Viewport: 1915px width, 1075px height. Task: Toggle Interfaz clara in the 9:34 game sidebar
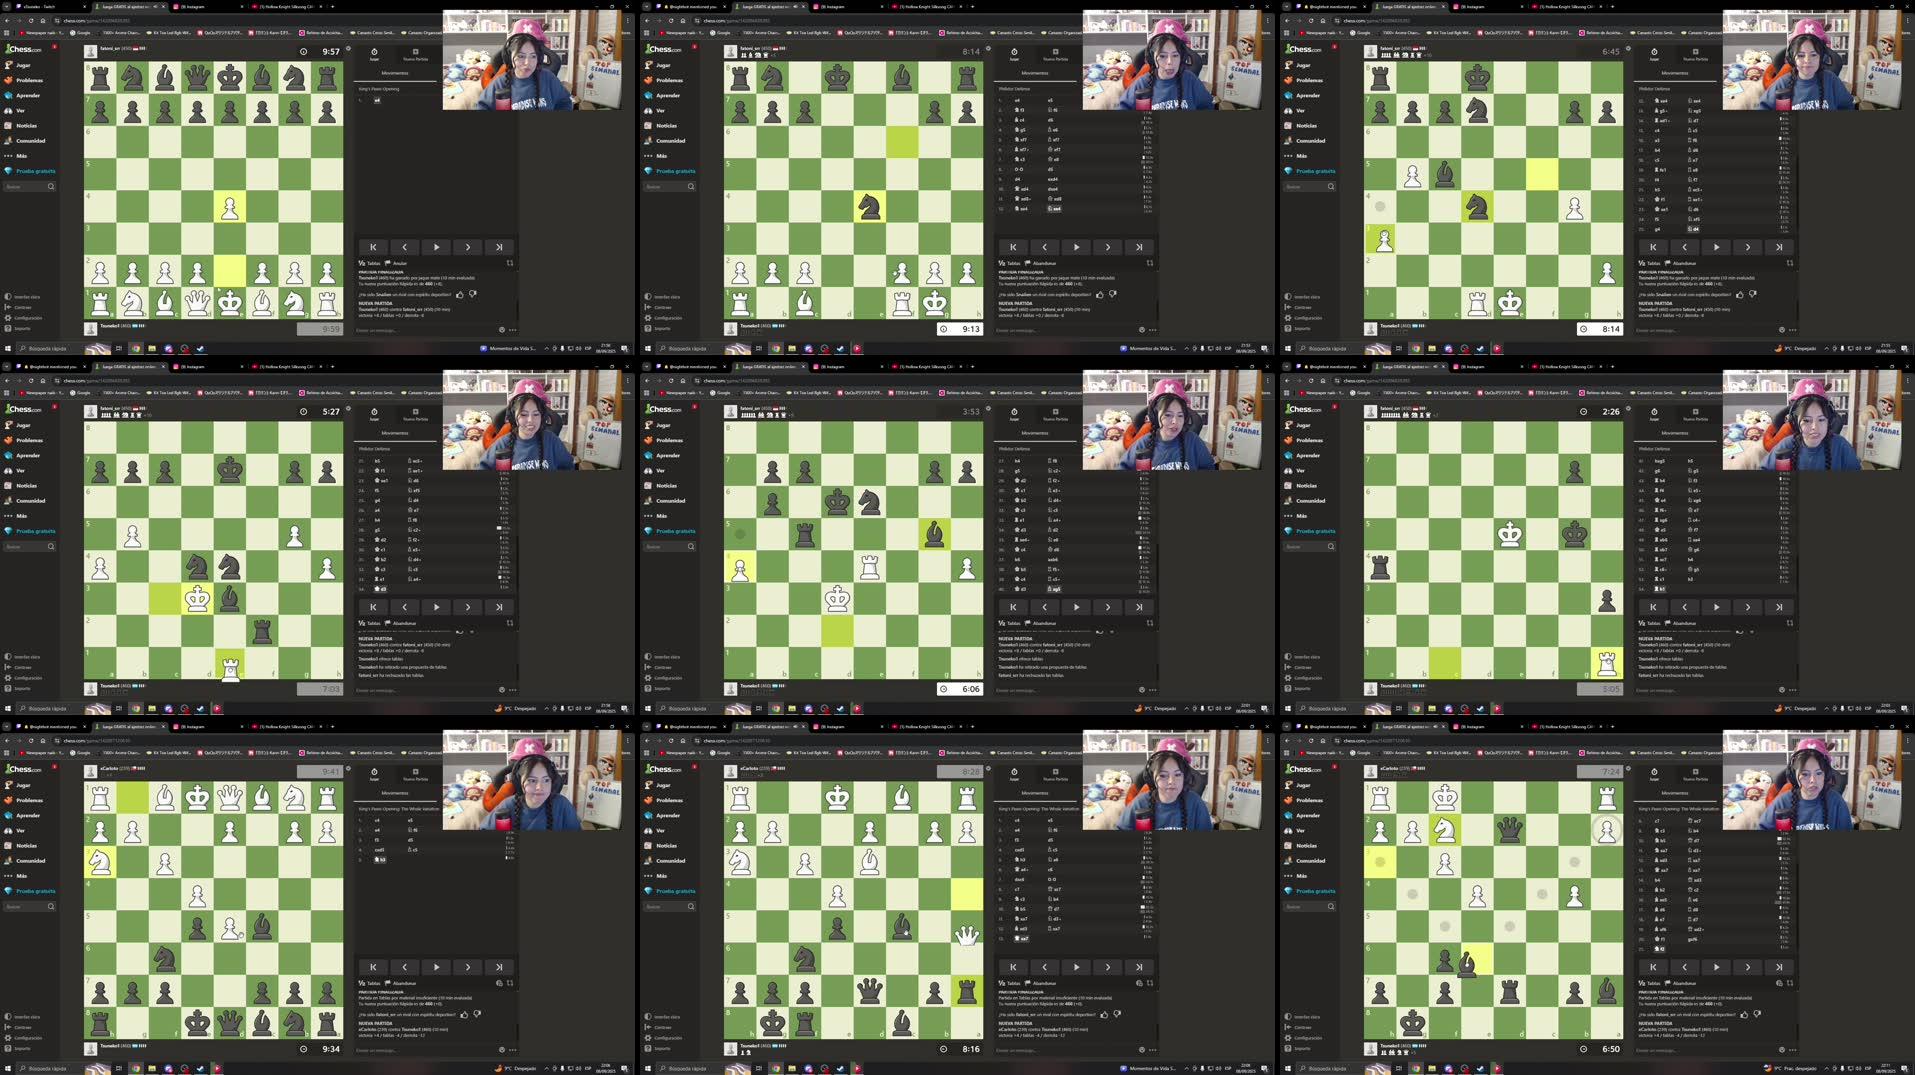coord(22,1017)
